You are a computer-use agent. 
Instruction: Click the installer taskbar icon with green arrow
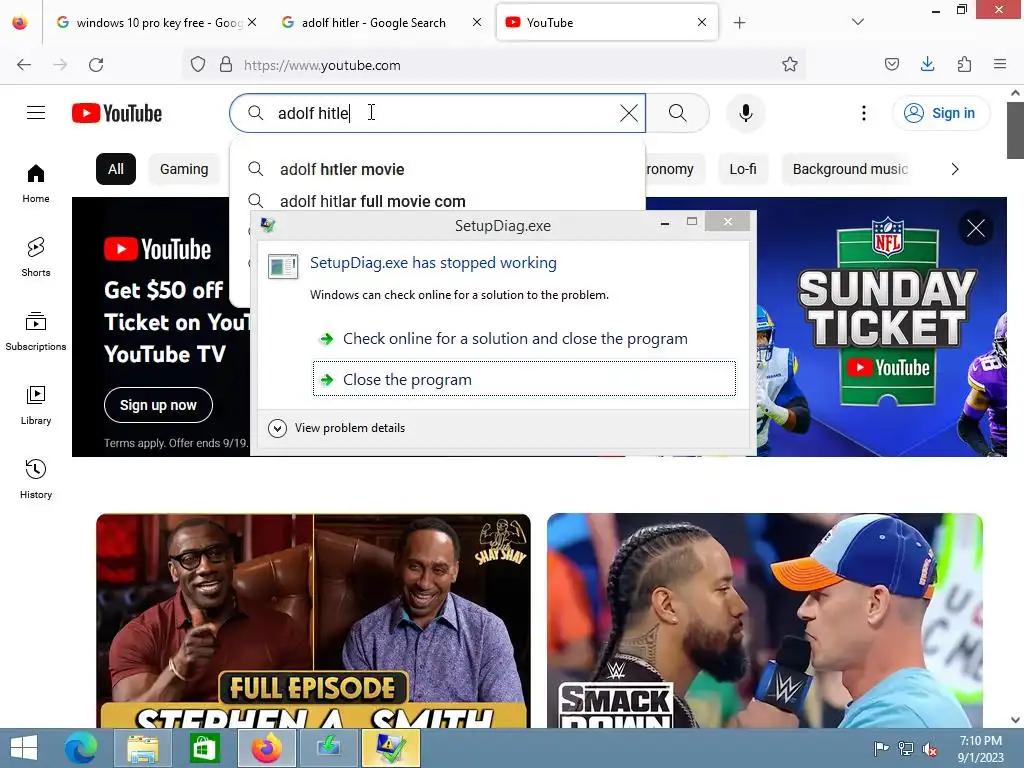[328, 748]
